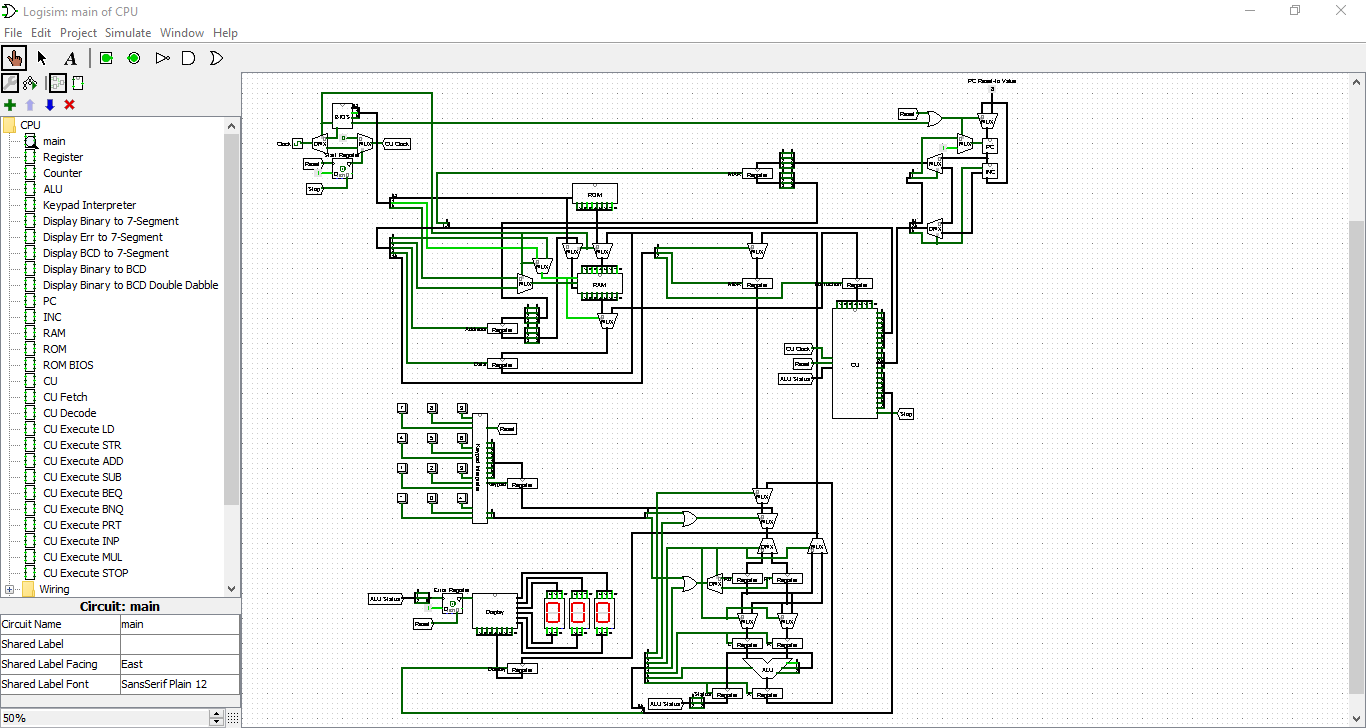Select the Register circuit
The image size is (1366, 728).
click(62, 157)
